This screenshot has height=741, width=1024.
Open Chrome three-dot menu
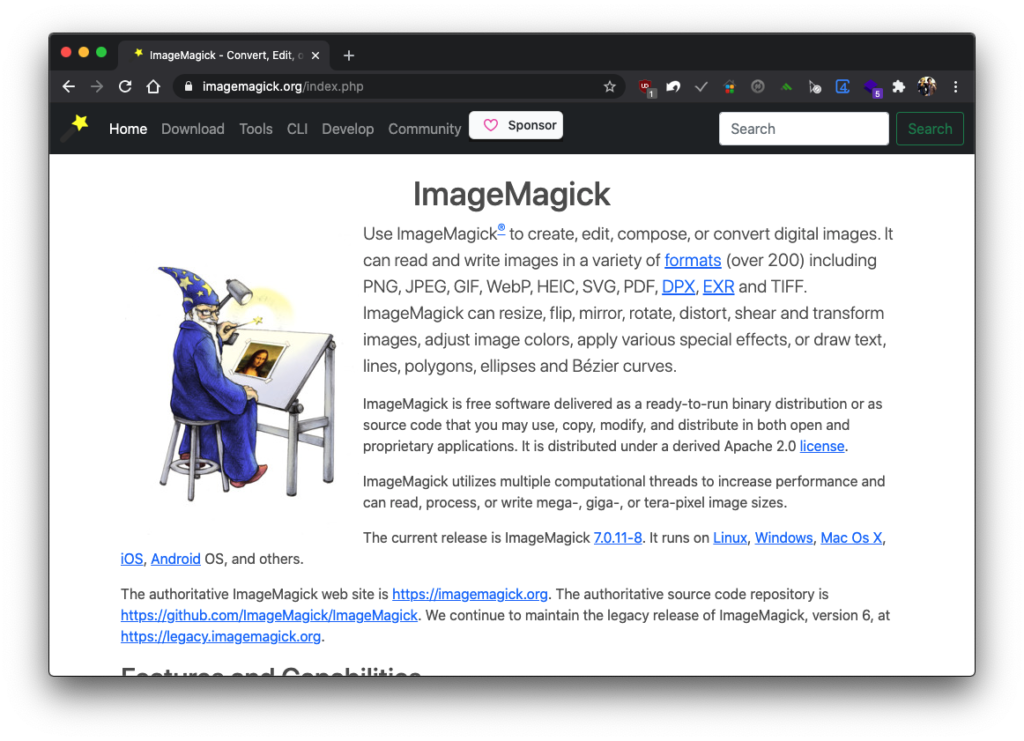[955, 87]
